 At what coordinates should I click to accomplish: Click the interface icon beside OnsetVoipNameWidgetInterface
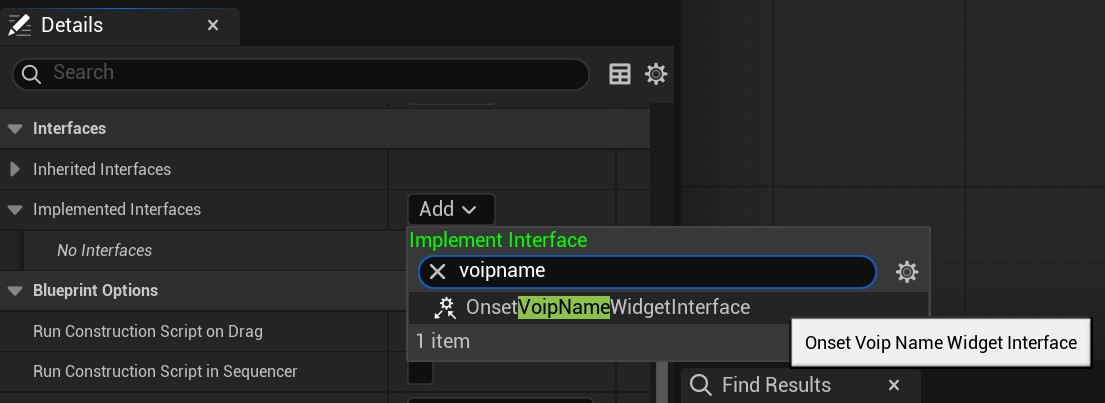click(x=445, y=308)
